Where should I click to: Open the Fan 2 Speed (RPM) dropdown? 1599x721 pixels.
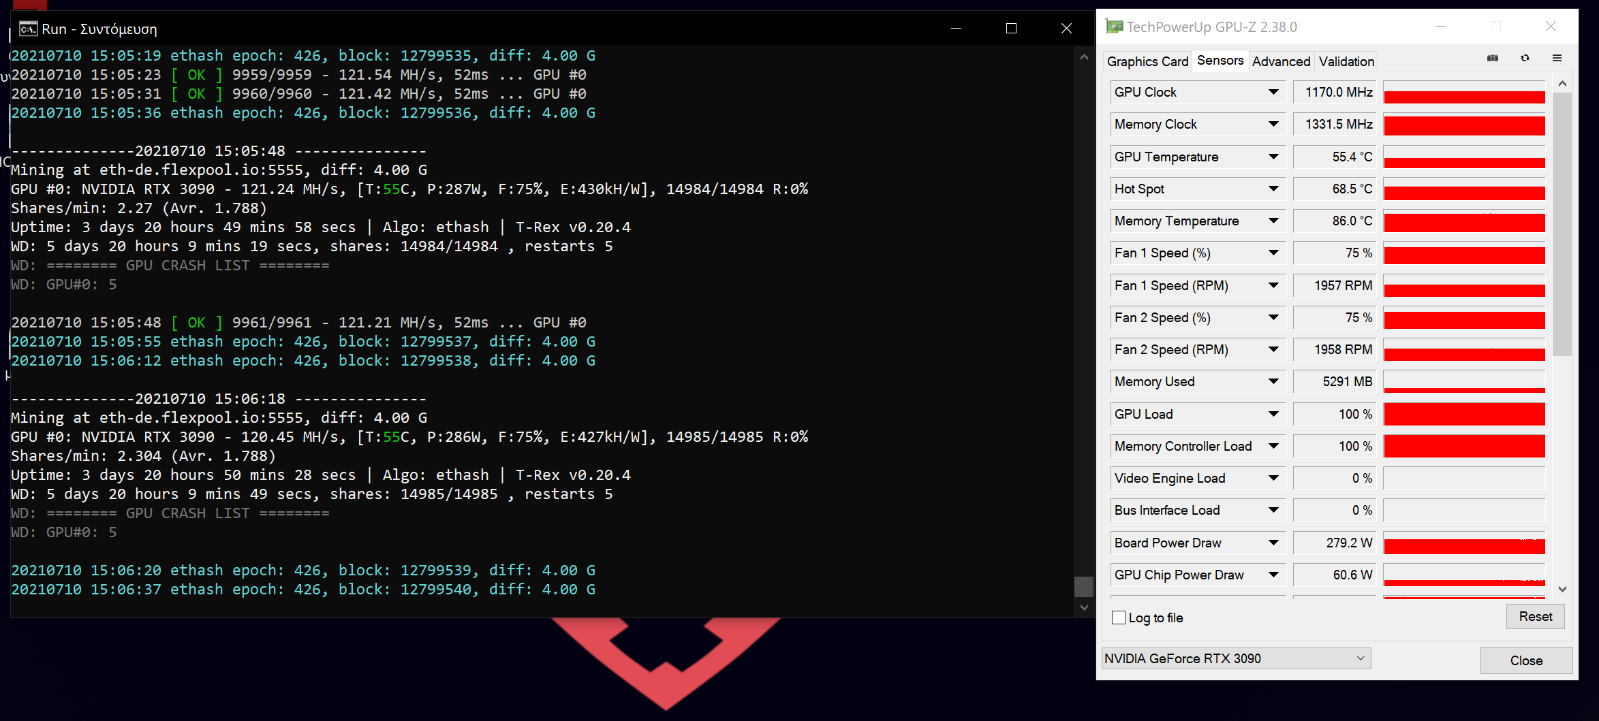coord(1273,349)
